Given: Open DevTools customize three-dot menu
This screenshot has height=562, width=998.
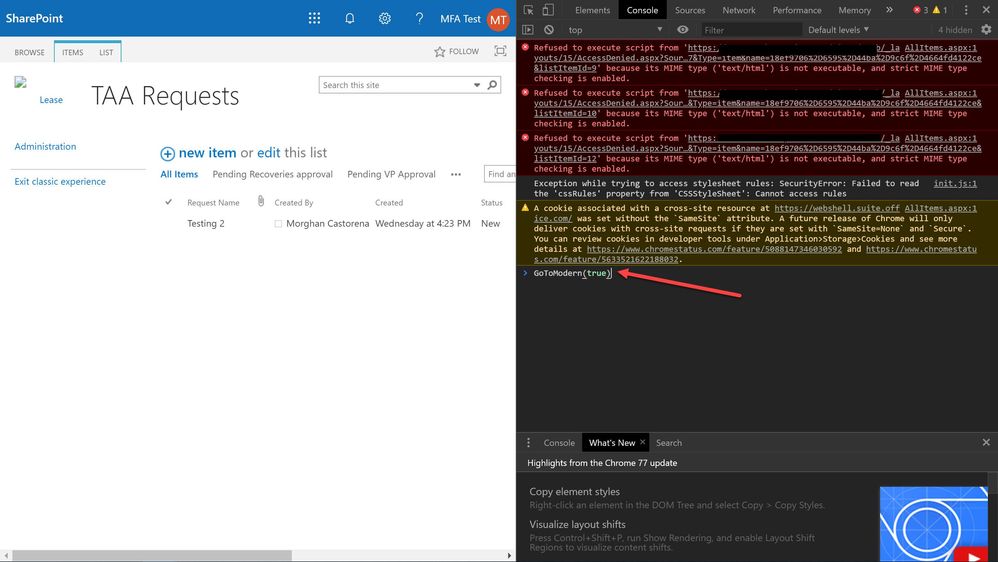Looking at the screenshot, I should click(966, 10).
